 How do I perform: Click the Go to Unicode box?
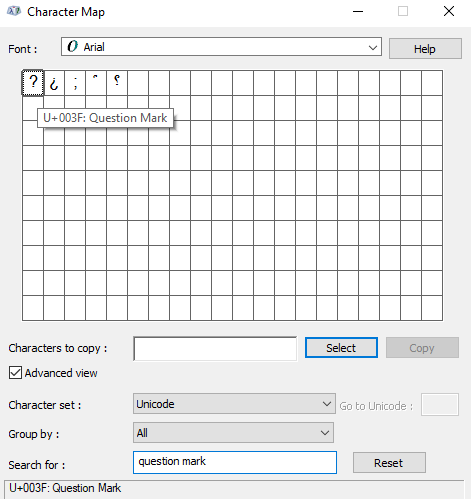coord(440,405)
